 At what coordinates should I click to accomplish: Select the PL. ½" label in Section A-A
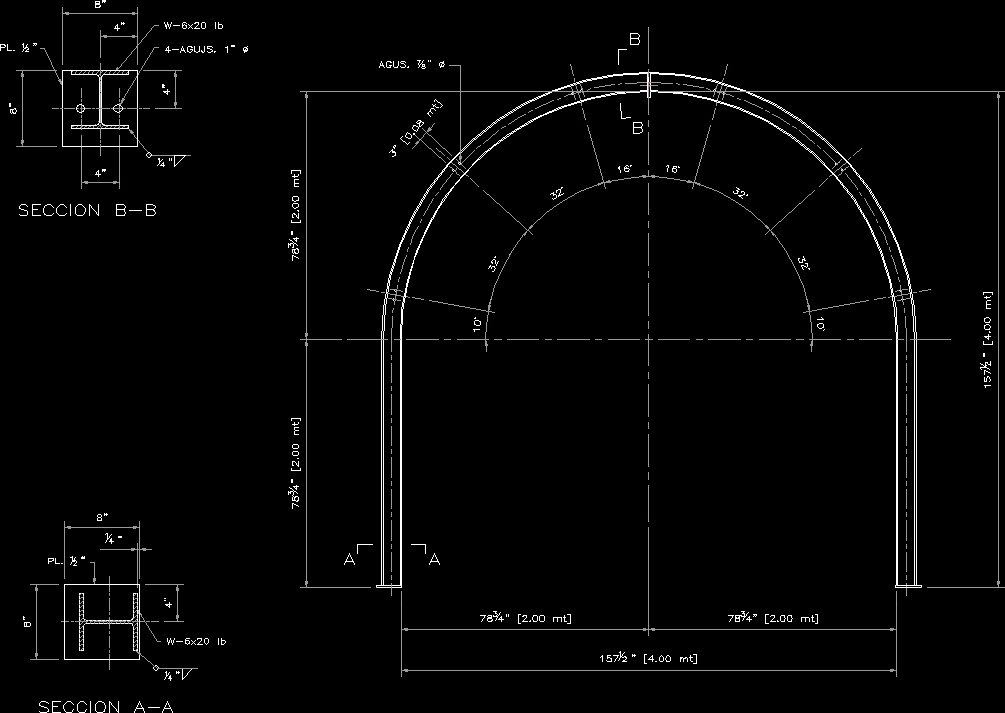[x=67, y=561]
